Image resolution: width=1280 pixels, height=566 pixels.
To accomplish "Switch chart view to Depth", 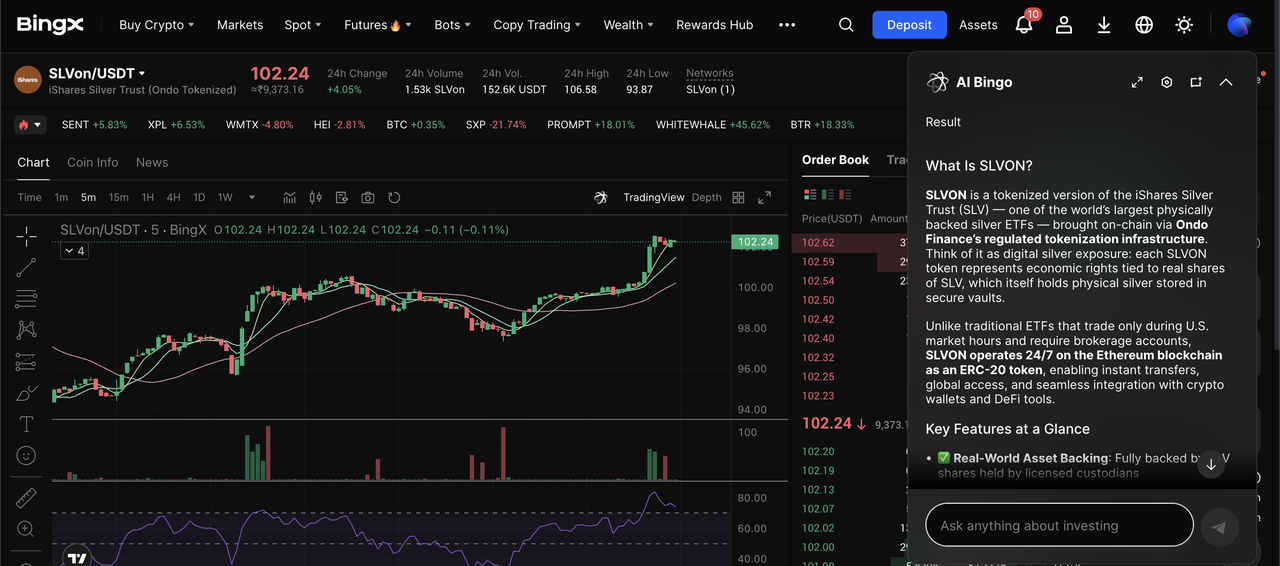I will pyautogui.click(x=706, y=197).
